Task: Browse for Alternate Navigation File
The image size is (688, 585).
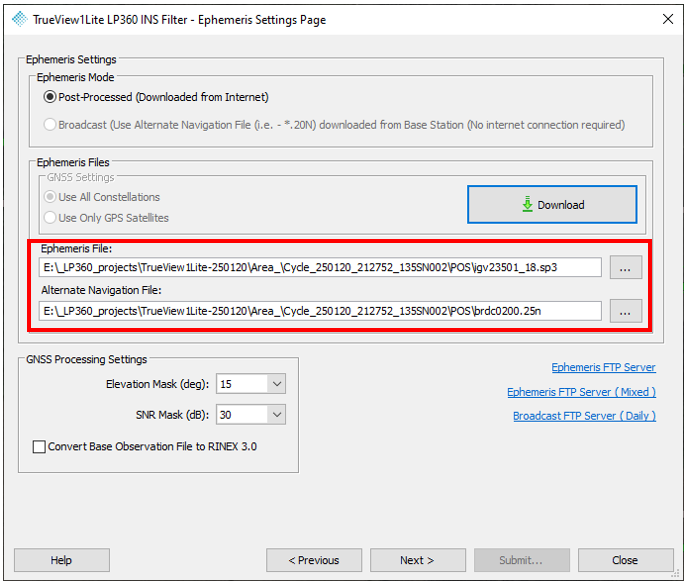Action: pos(625,311)
